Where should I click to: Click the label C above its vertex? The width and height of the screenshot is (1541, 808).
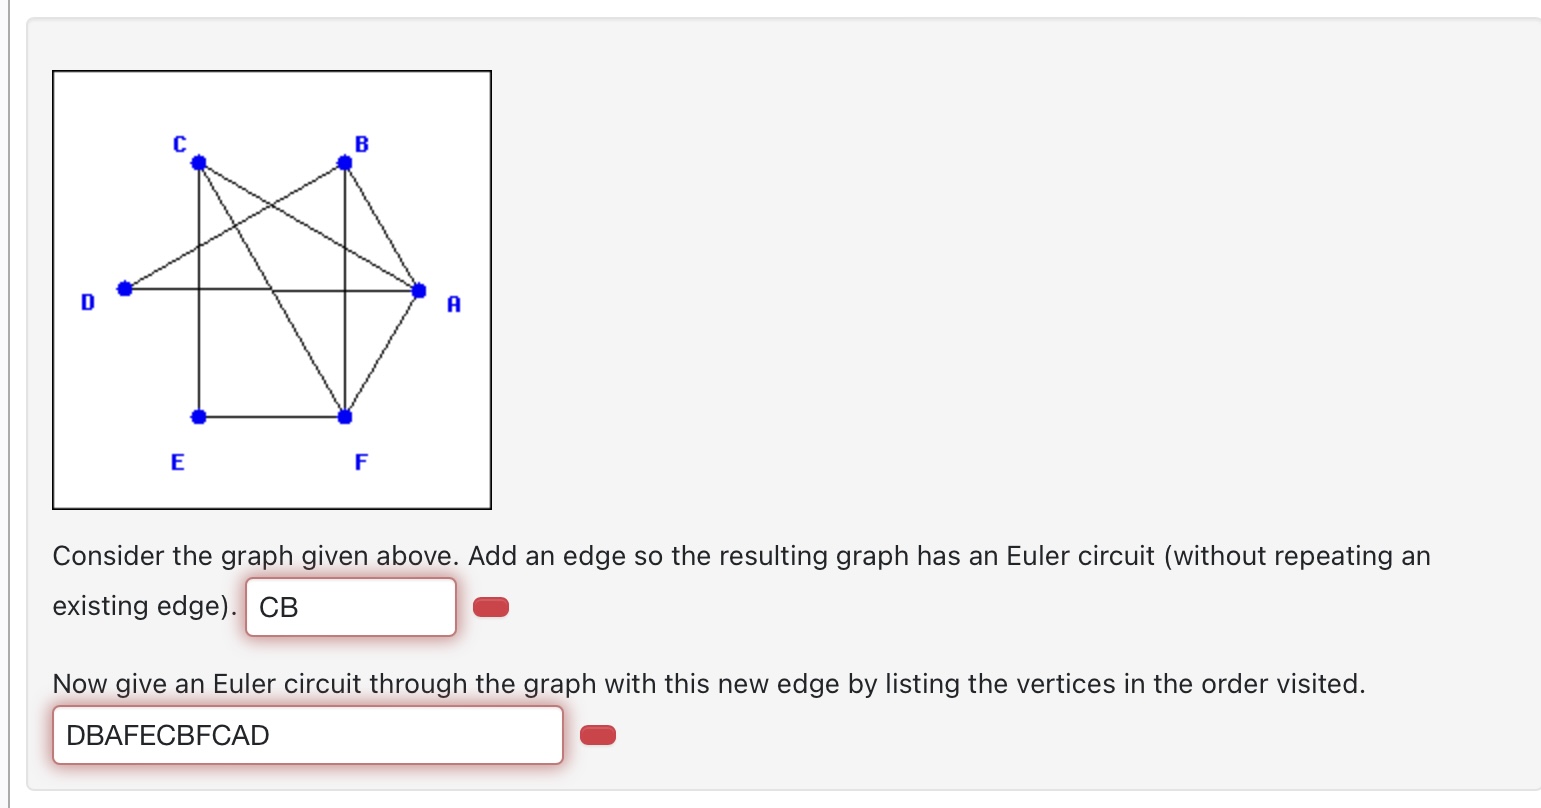[180, 143]
